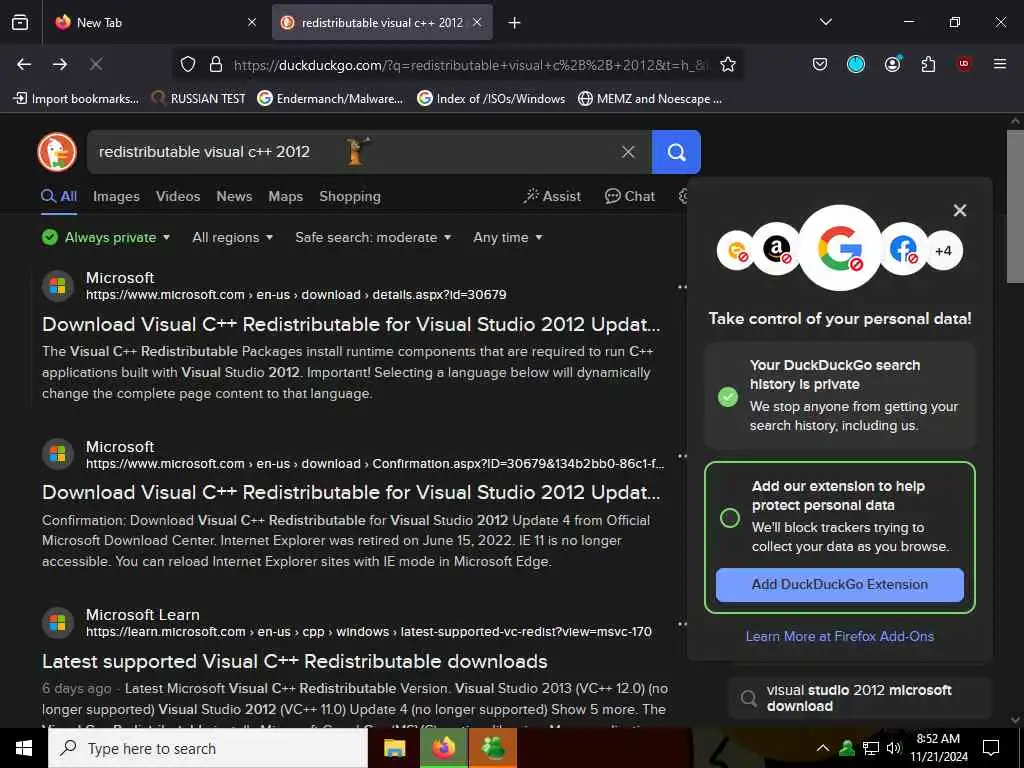Click green check beside search history is private
Image resolution: width=1024 pixels, height=768 pixels.
coord(728,396)
